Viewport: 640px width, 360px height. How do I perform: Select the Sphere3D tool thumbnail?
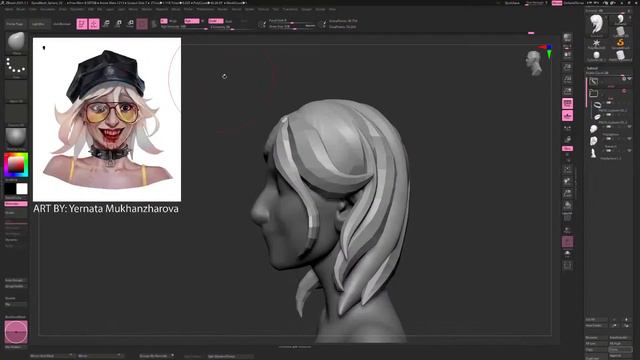(596, 56)
